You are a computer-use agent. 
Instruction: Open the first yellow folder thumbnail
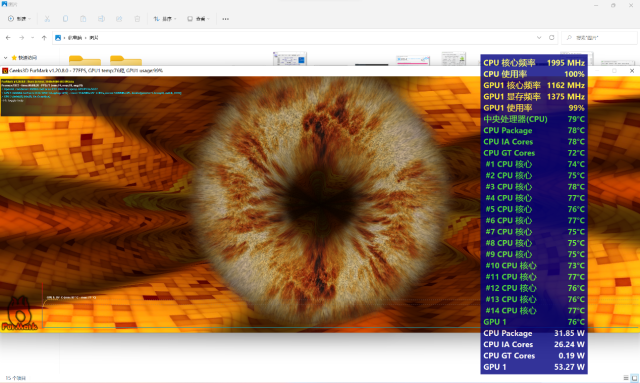pyautogui.click(x=85, y=60)
